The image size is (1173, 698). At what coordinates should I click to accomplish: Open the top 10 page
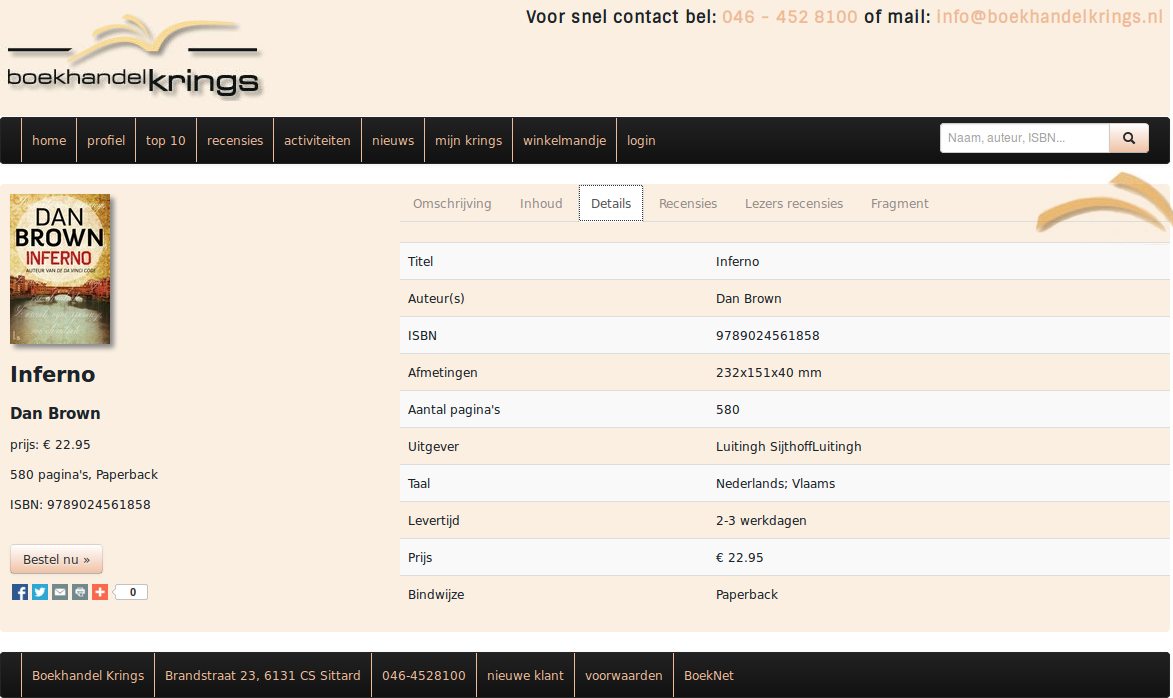166,141
